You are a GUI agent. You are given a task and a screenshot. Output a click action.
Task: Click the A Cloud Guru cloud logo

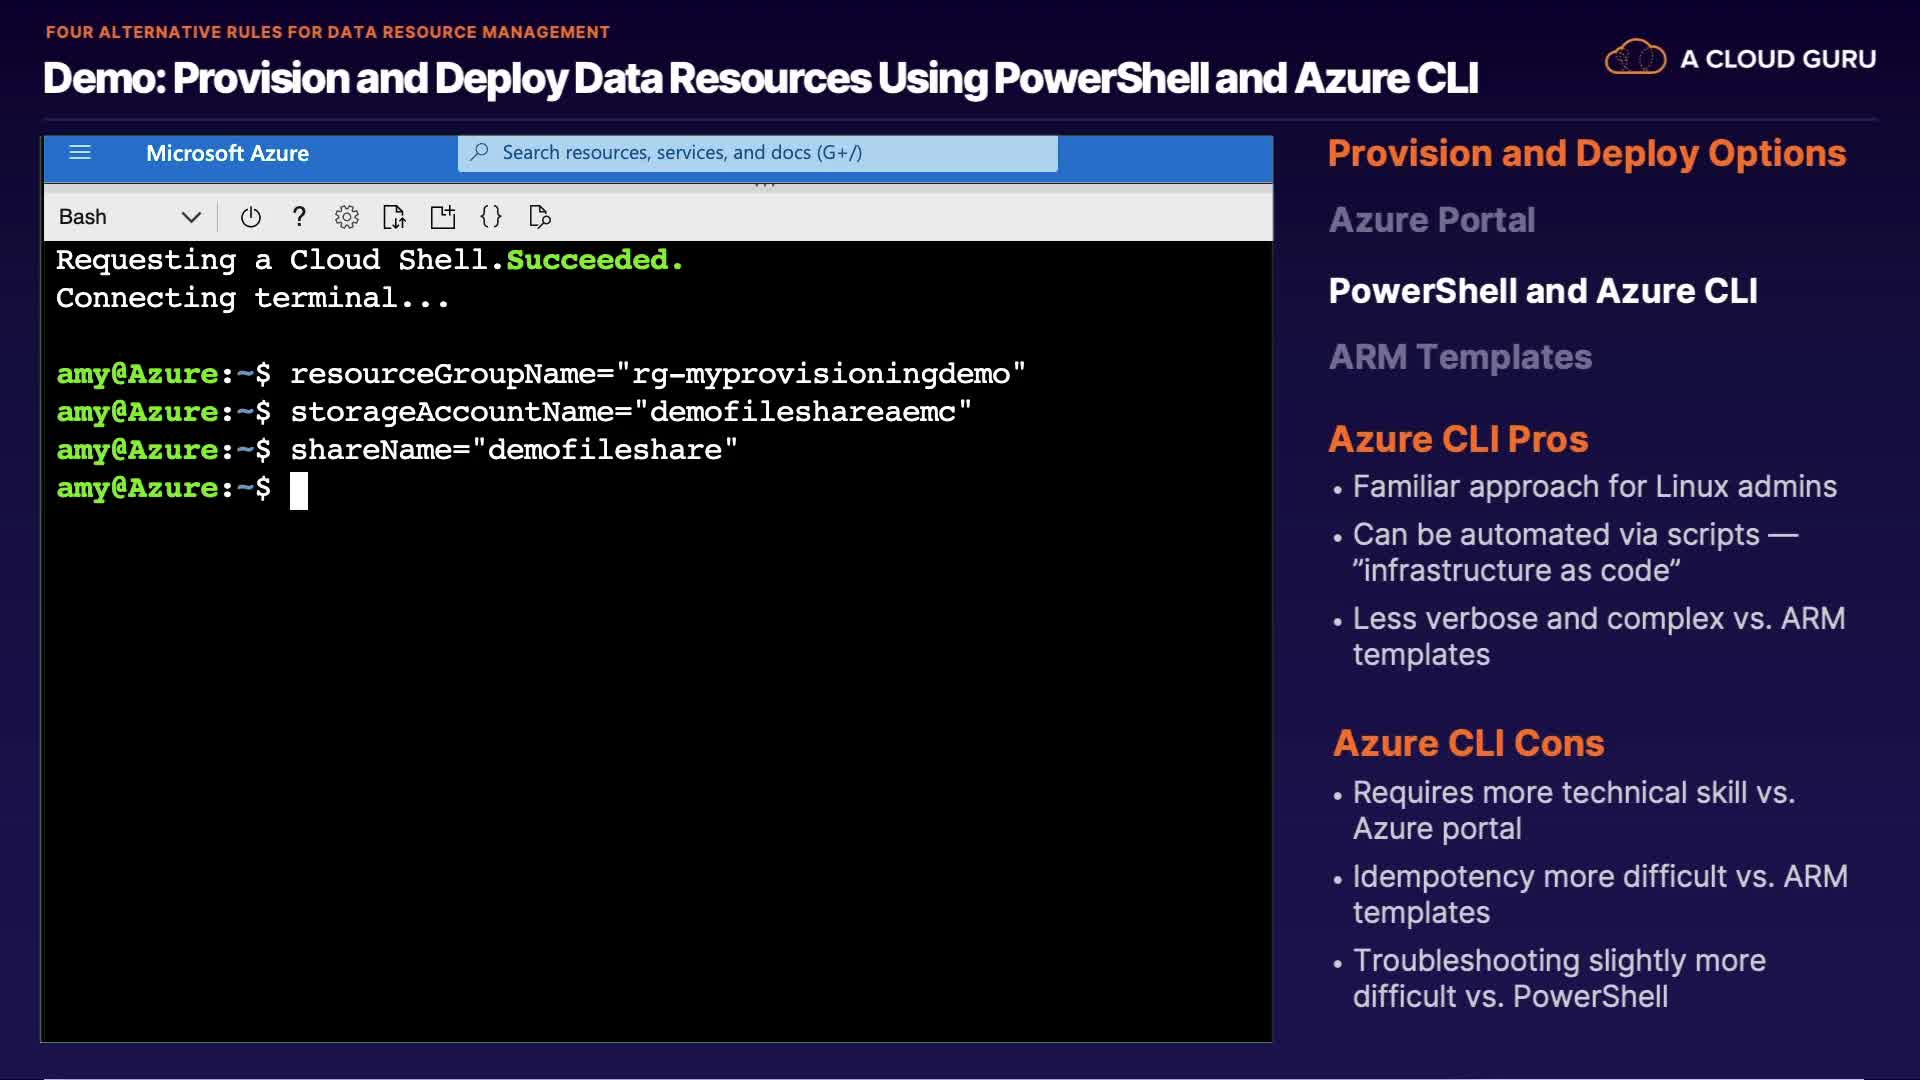coord(1635,58)
